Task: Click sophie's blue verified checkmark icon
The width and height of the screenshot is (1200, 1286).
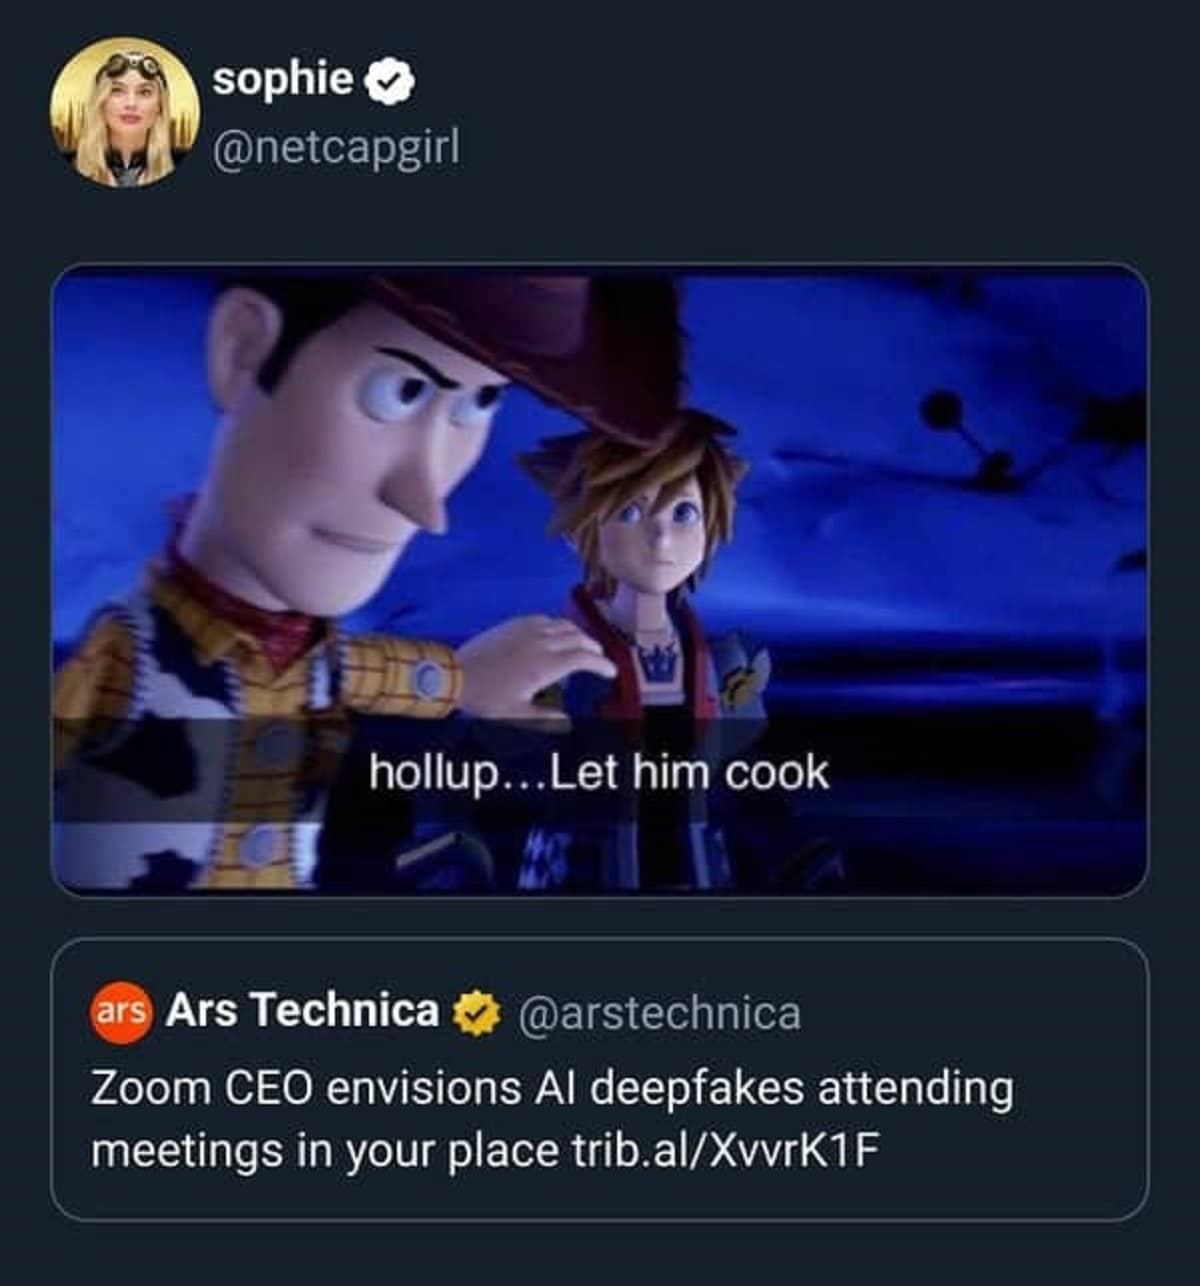Action: pyautogui.click(x=388, y=81)
